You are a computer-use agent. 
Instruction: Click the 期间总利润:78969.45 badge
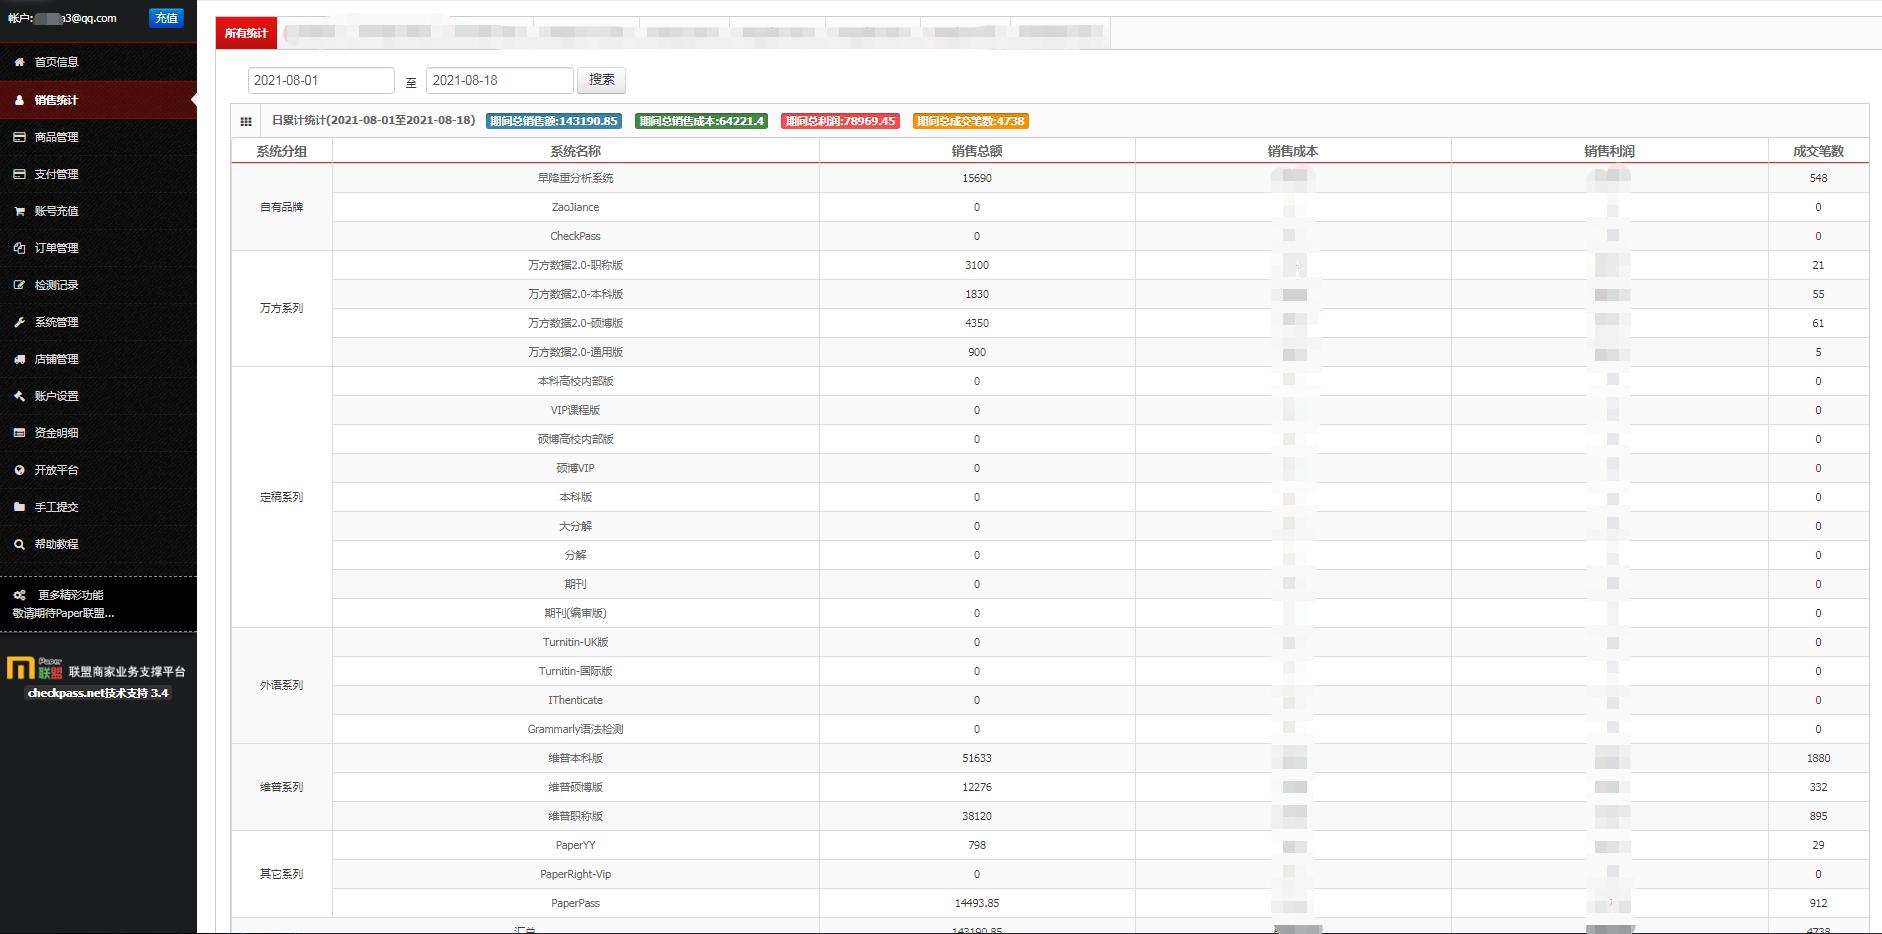coord(840,121)
